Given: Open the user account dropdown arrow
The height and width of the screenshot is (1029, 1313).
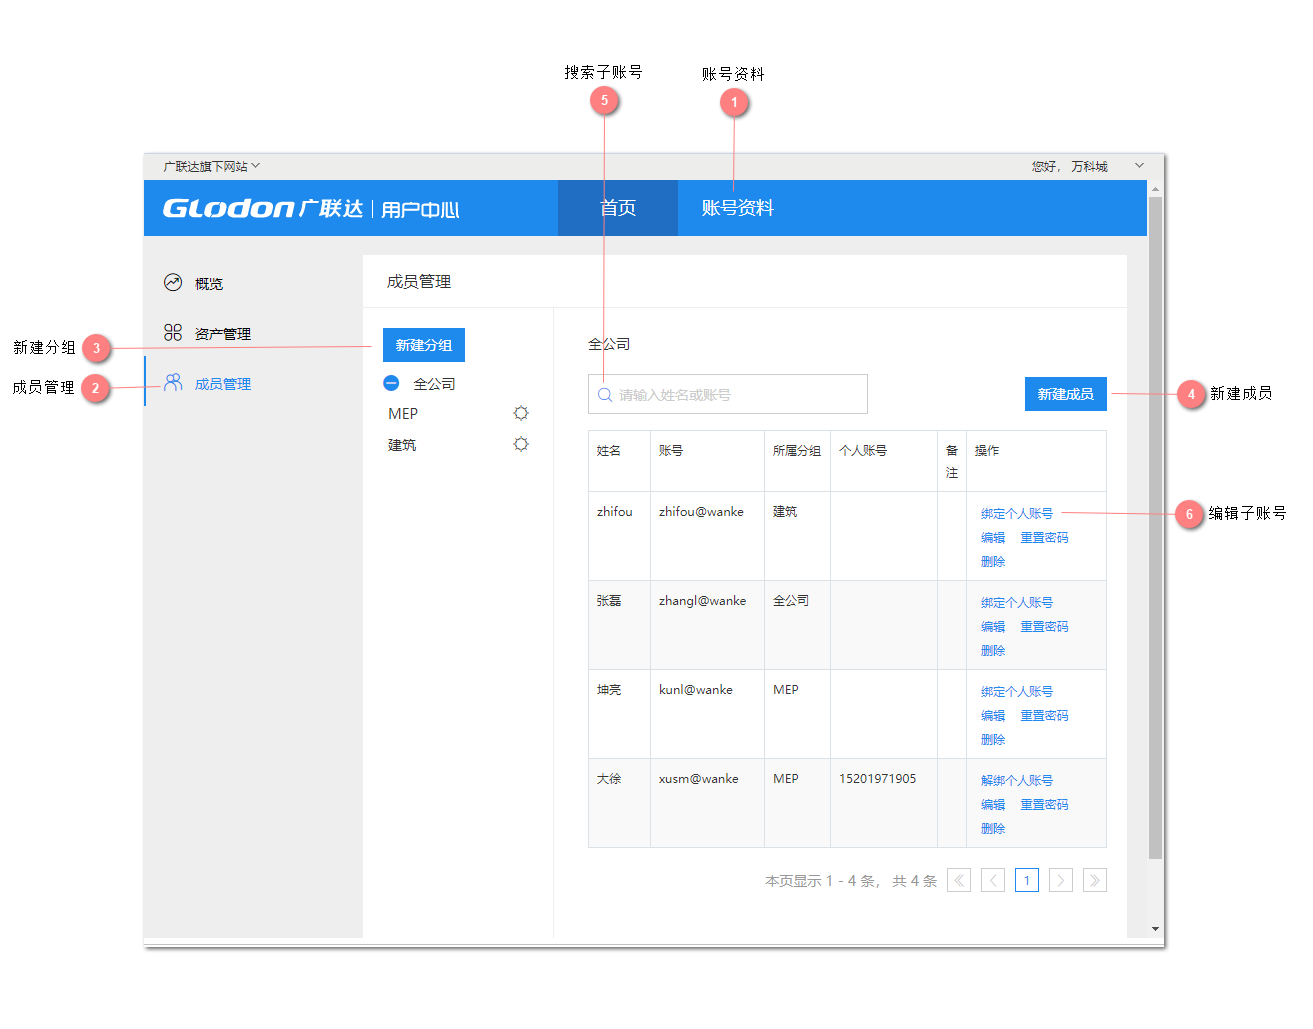Looking at the screenshot, I should click(x=1139, y=166).
